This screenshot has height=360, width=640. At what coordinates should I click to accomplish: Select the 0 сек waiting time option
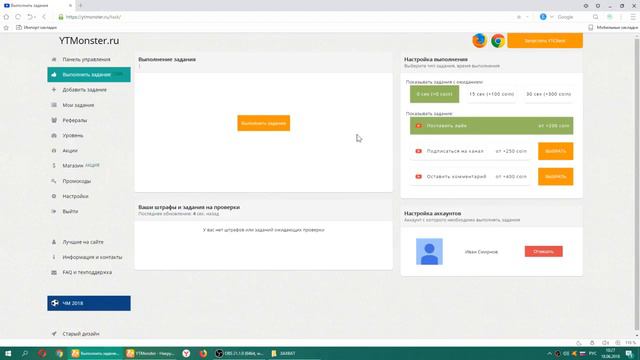click(x=434, y=94)
